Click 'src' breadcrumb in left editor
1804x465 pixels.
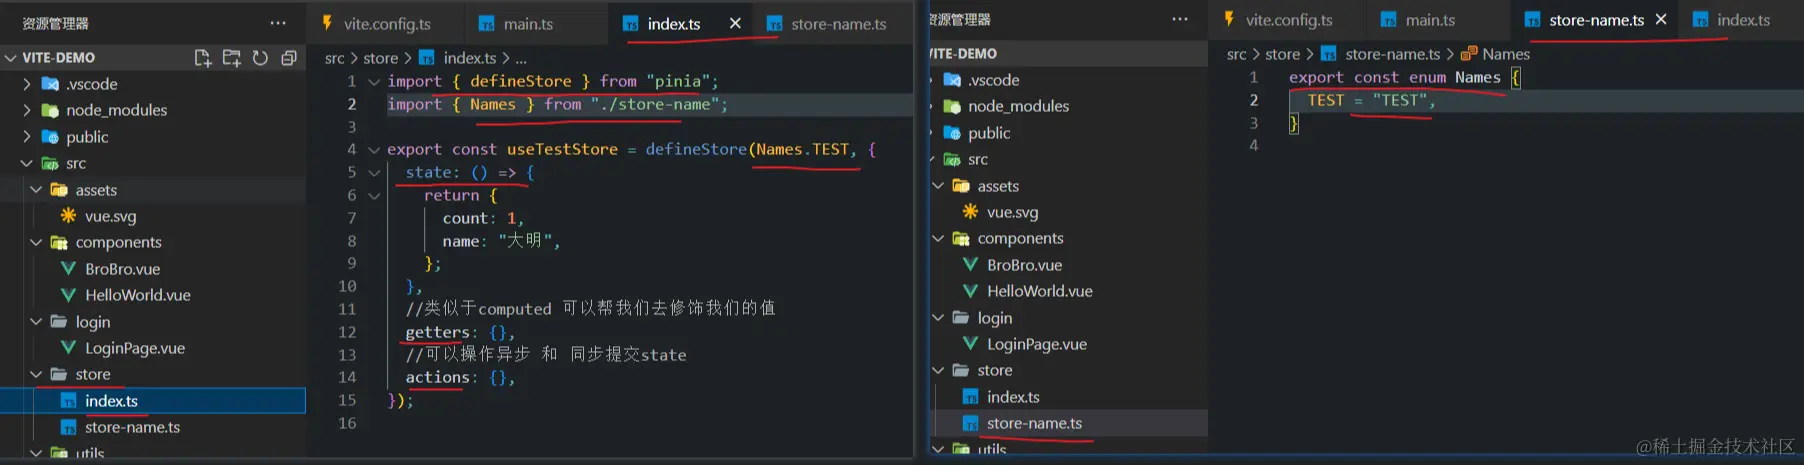point(335,58)
